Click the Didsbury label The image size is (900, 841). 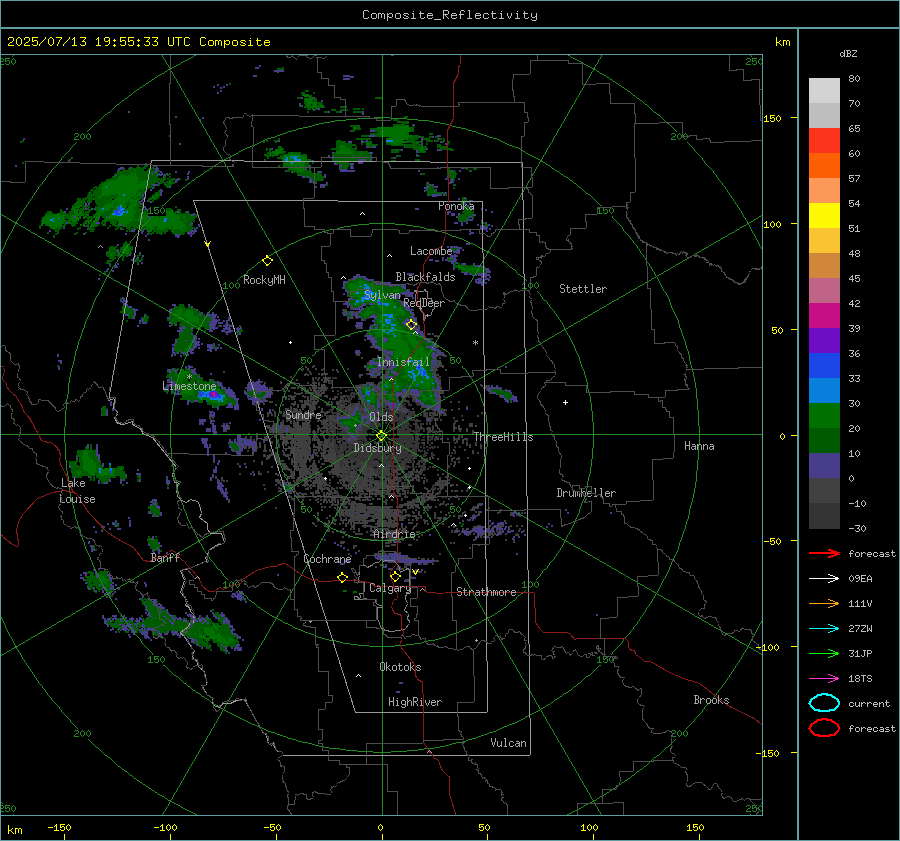(x=377, y=448)
